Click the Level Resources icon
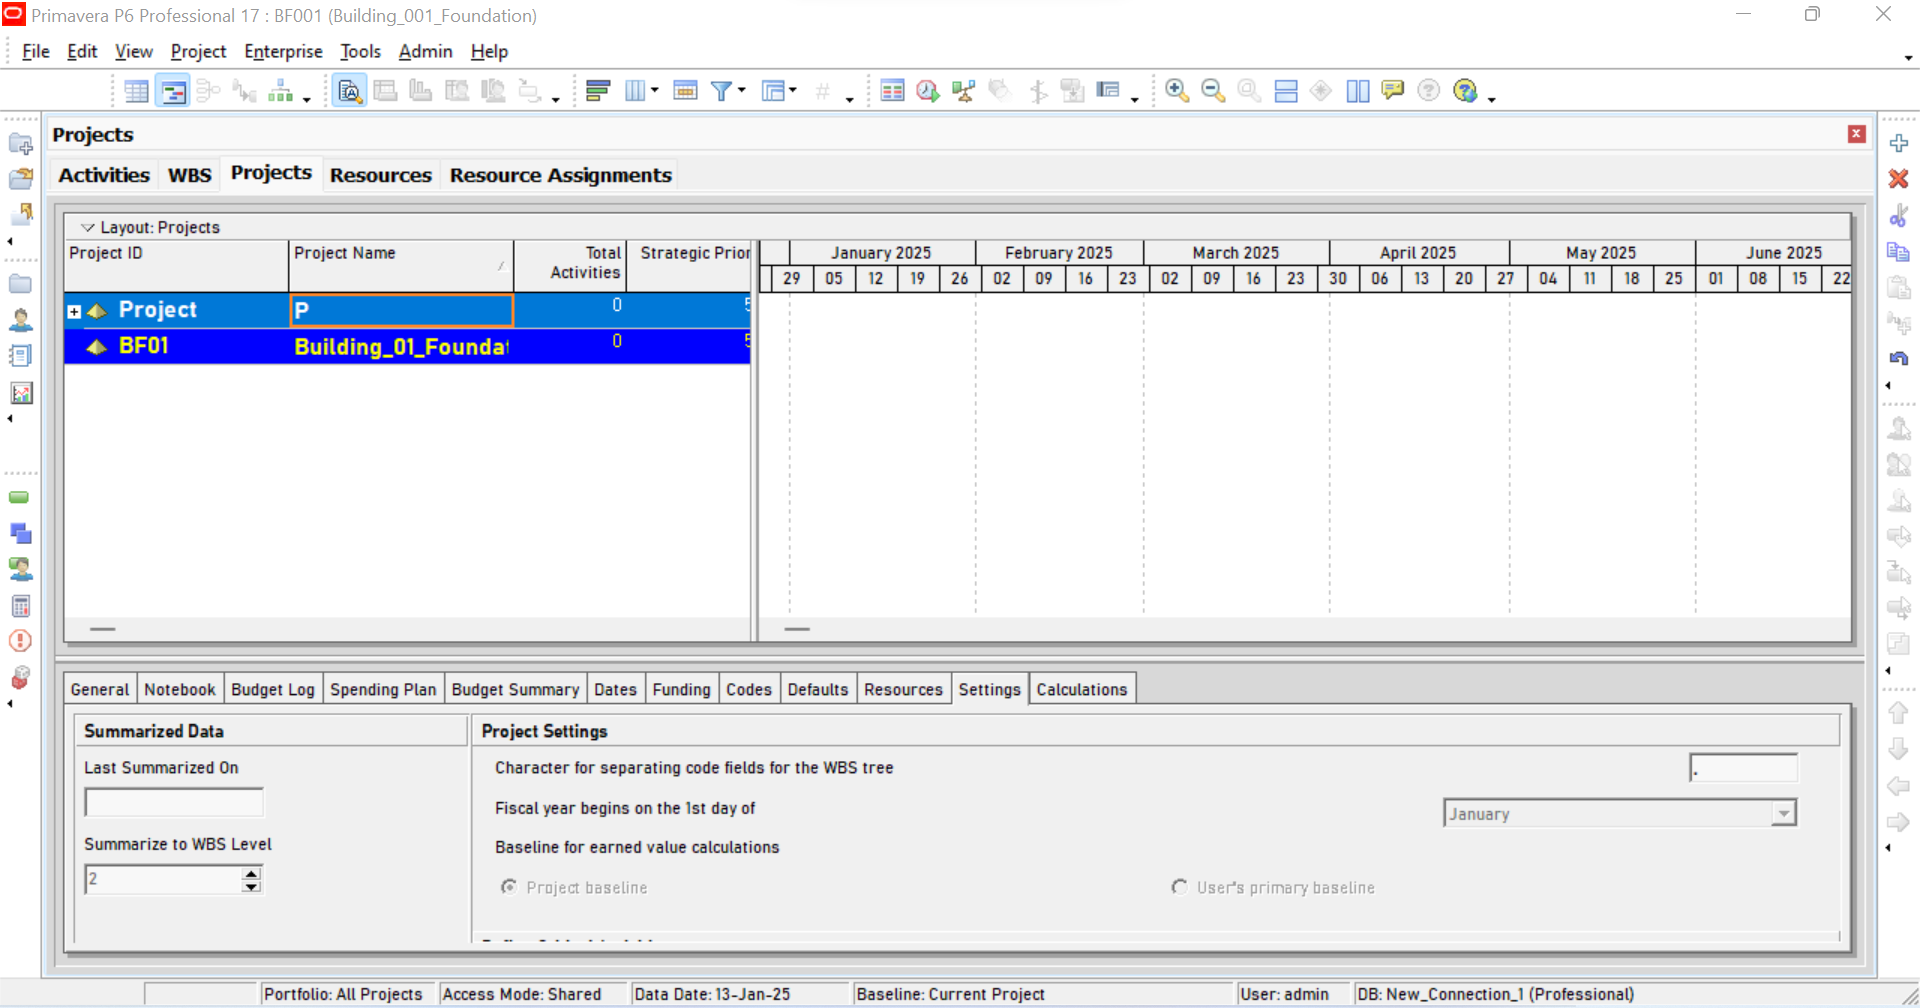The height and width of the screenshot is (1008, 1920). click(x=964, y=91)
